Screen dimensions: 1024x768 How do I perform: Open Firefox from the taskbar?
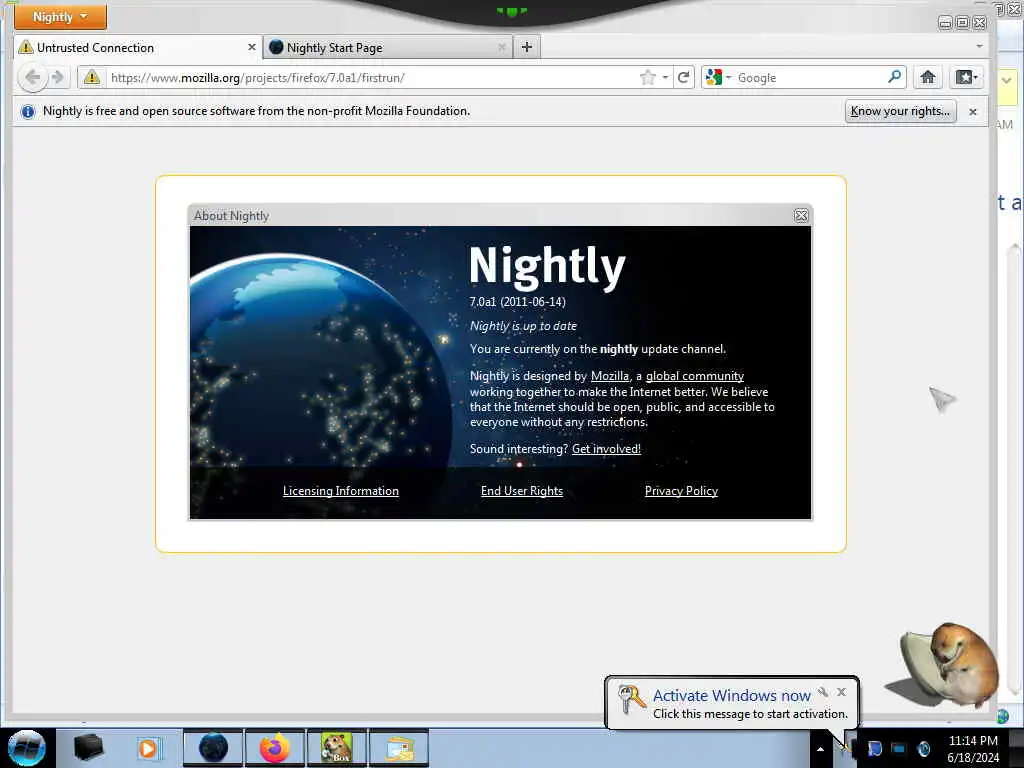click(x=275, y=748)
